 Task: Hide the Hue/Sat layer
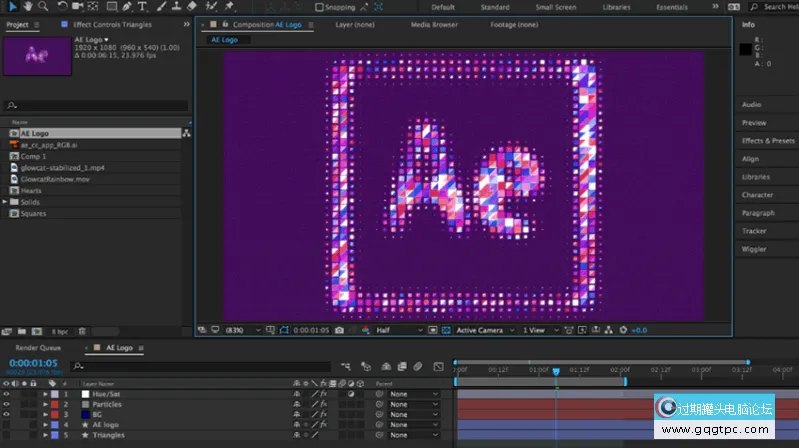pos(6,394)
